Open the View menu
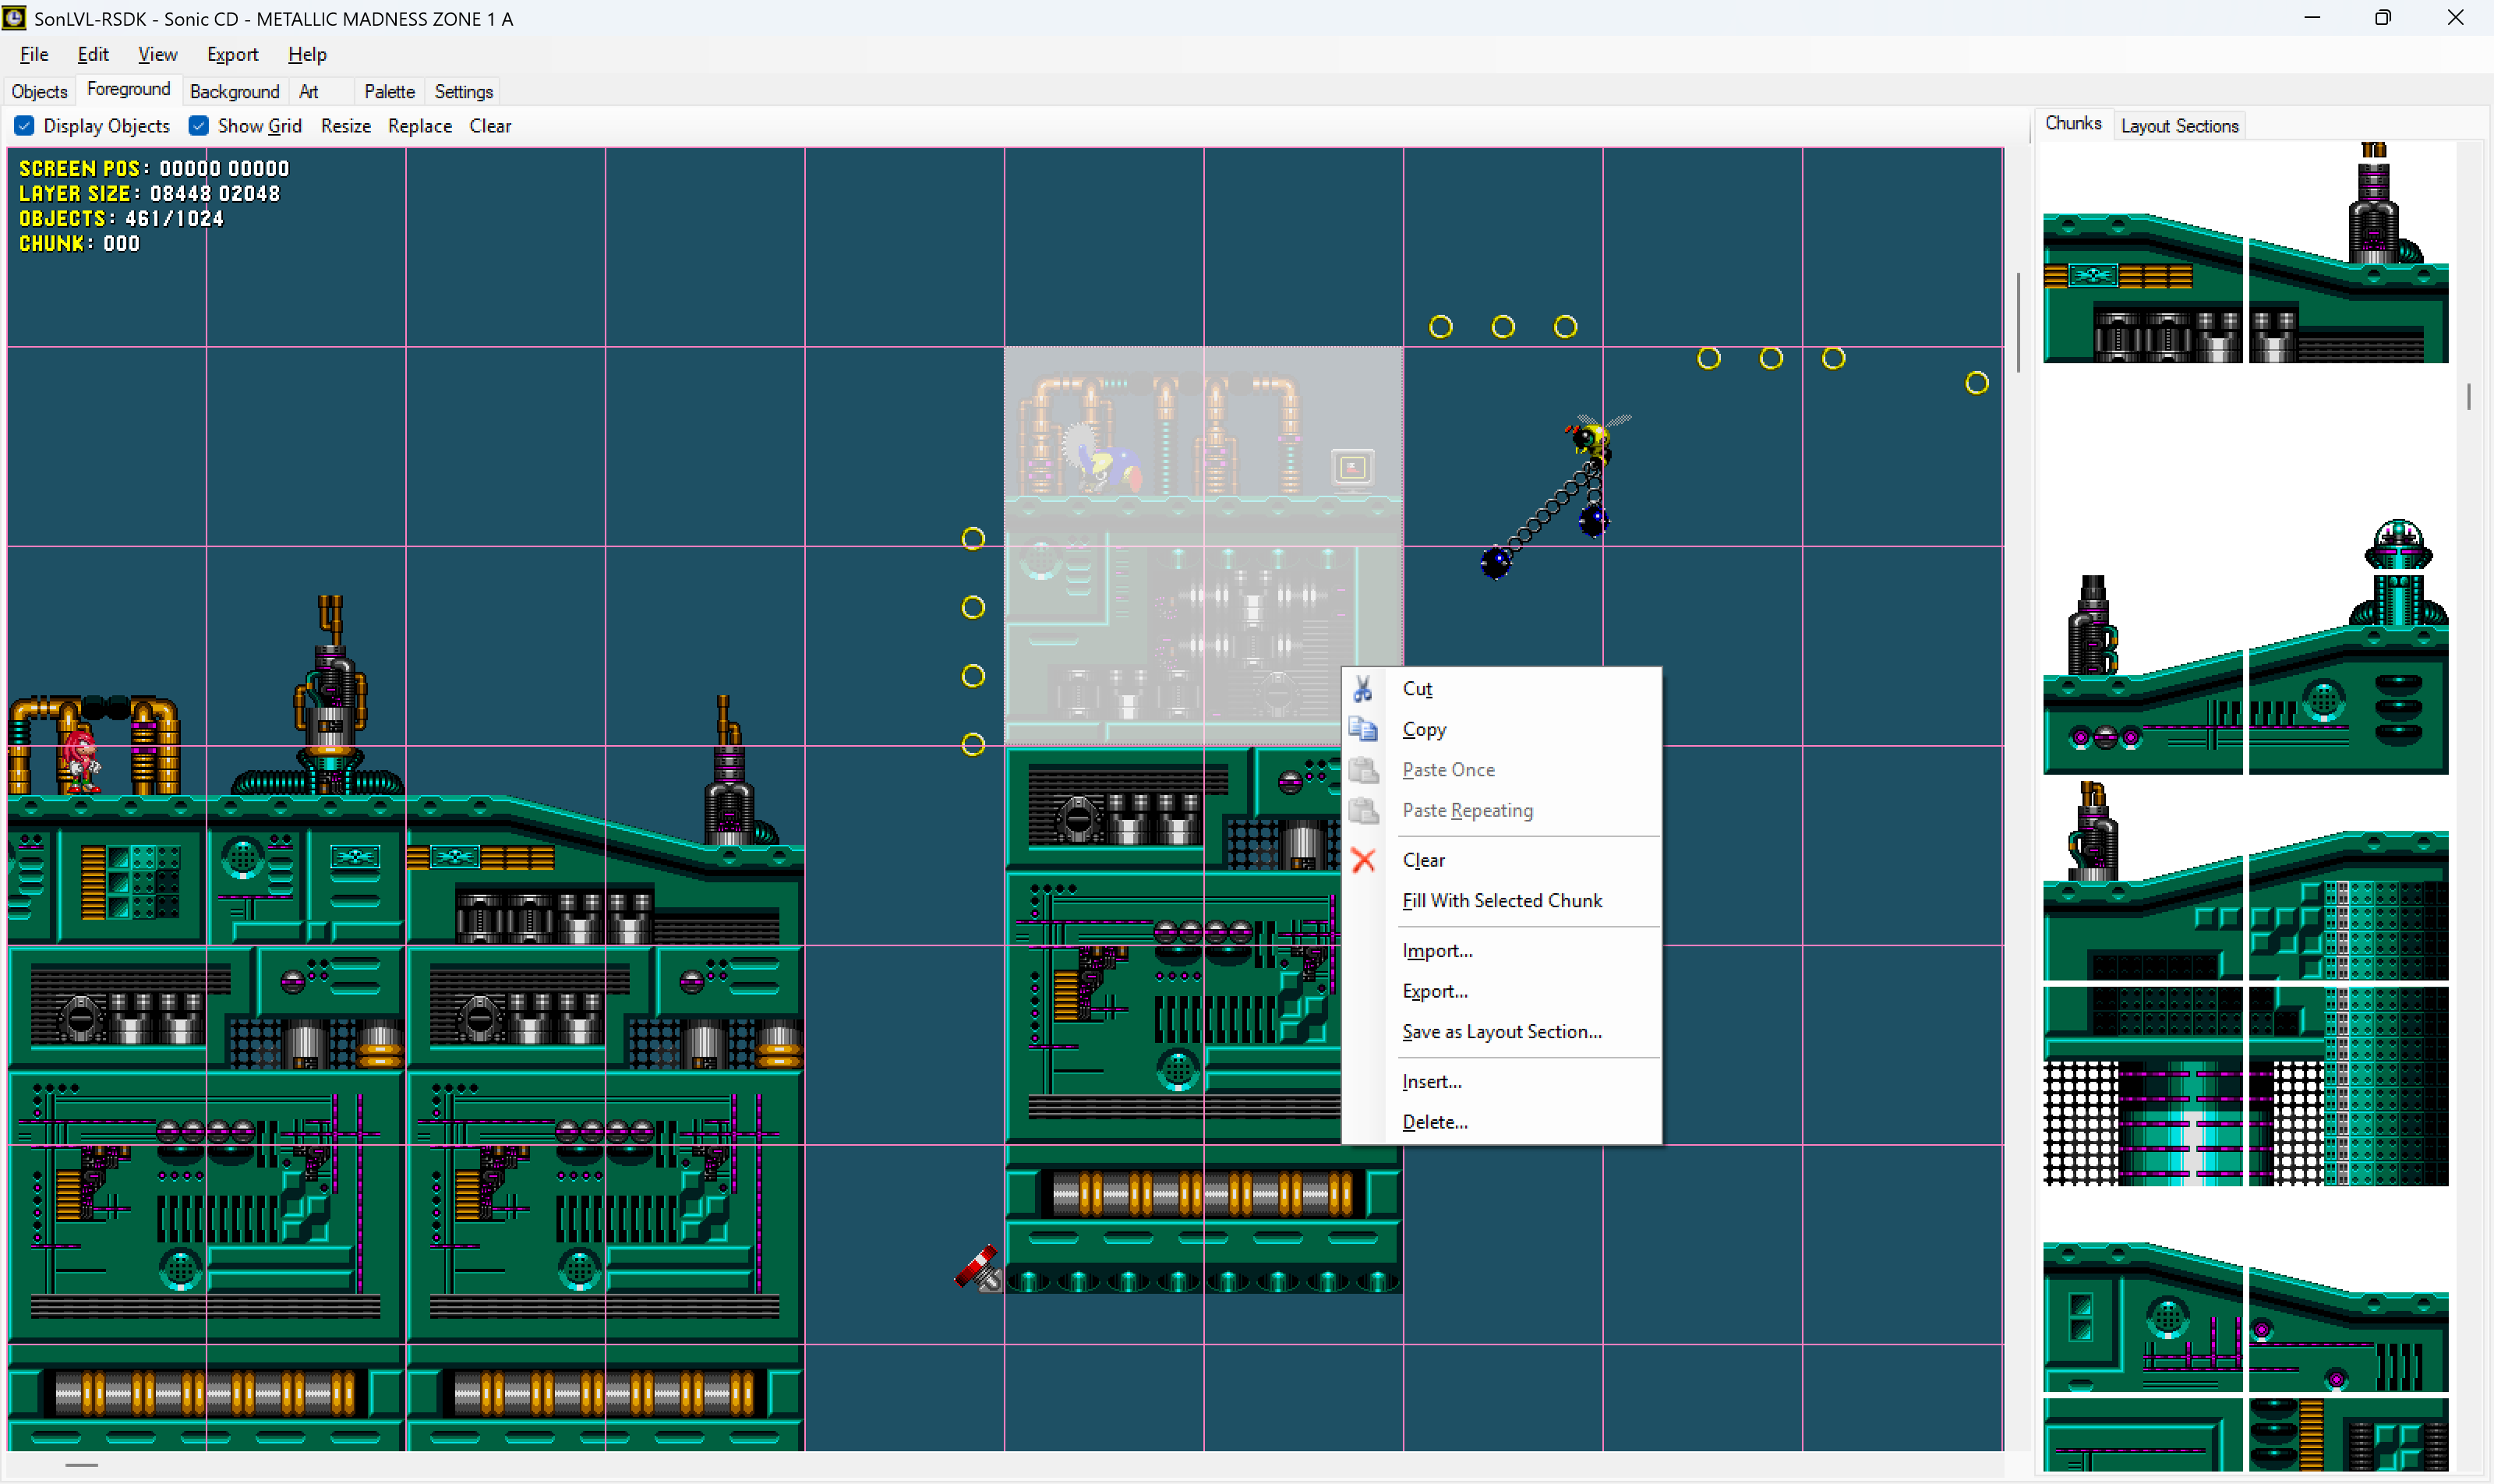Image resolution: width=2494 pixels, height=1484 pixels. [157, 55]
